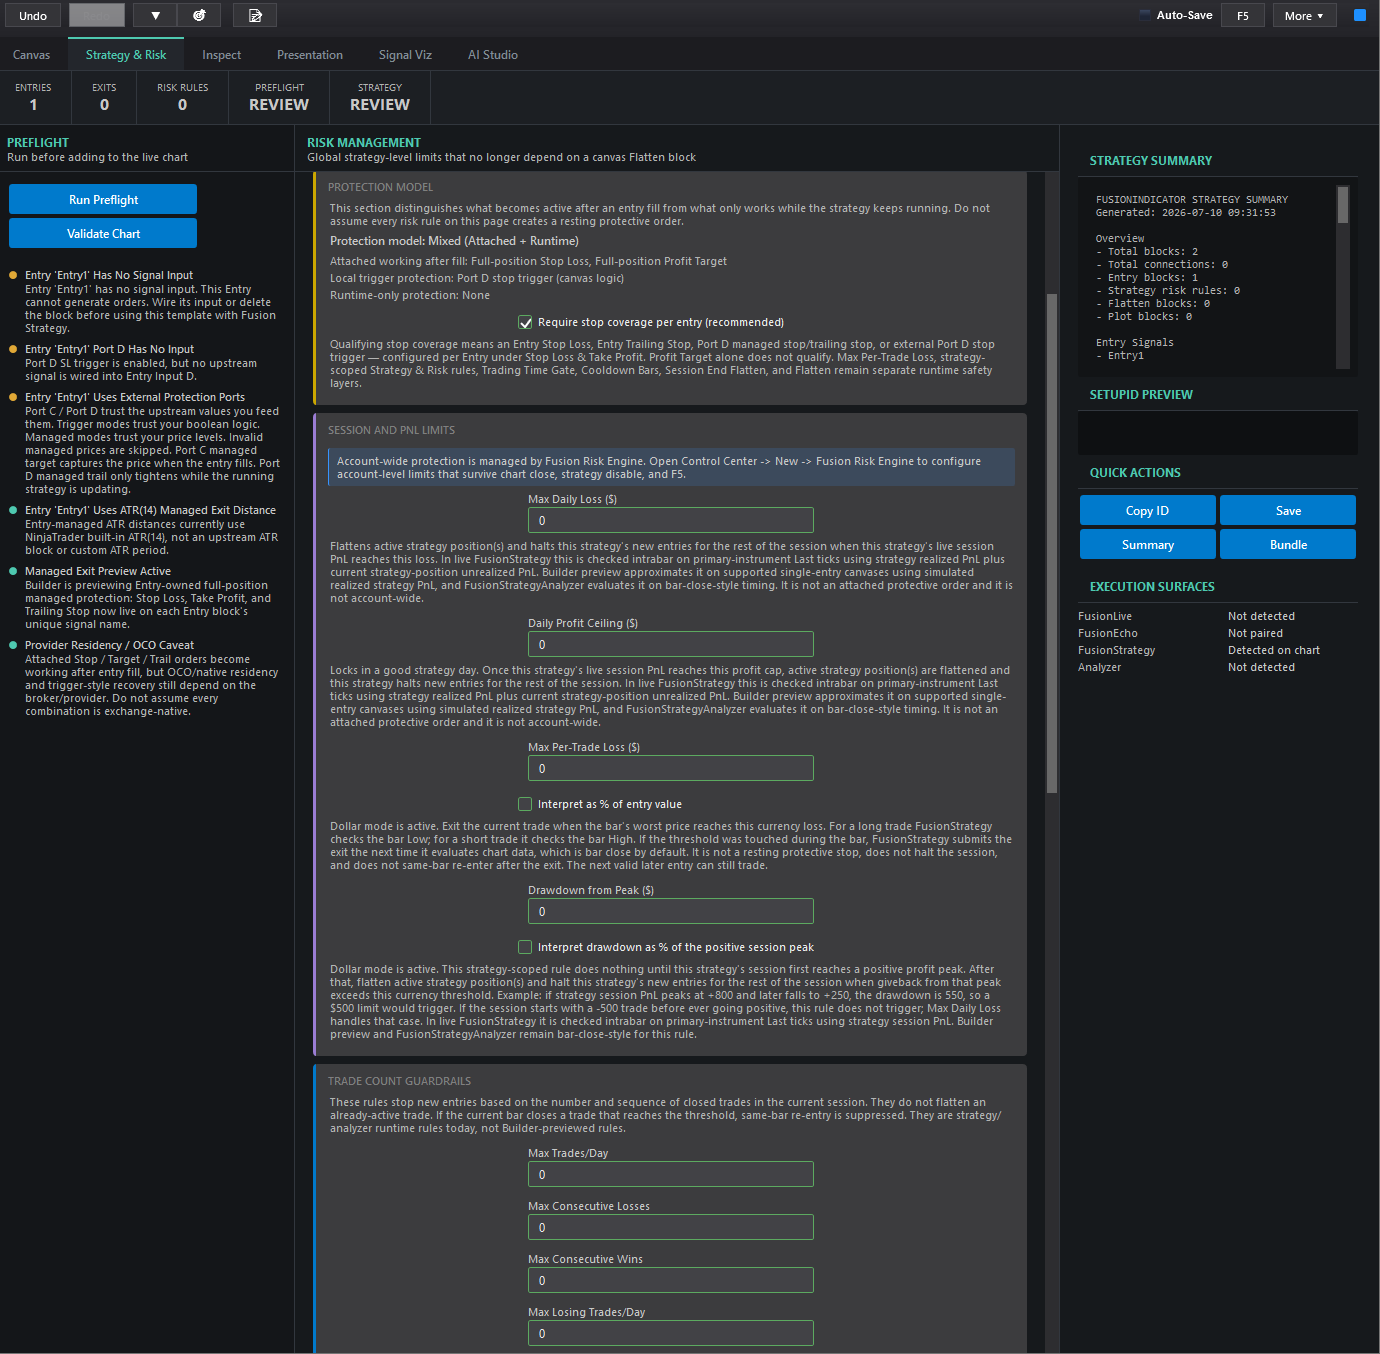Click the FusionEcho 'Not paired' status
This screenshot has width=1380, height=1354.
1255,633
